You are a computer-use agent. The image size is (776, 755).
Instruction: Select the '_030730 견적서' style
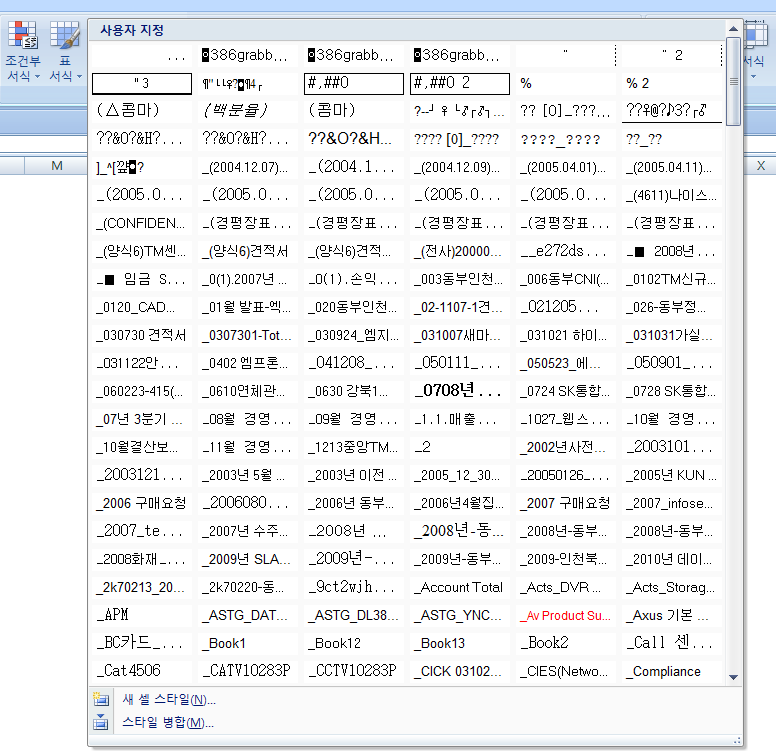click(x=142, y=335)
